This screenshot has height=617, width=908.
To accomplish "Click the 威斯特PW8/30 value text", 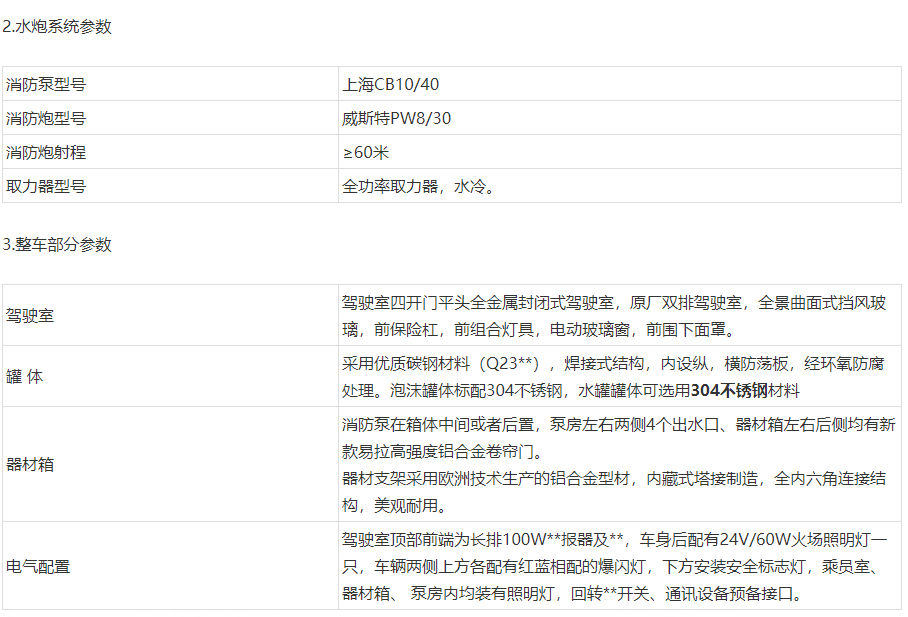I will click(396, 118).
